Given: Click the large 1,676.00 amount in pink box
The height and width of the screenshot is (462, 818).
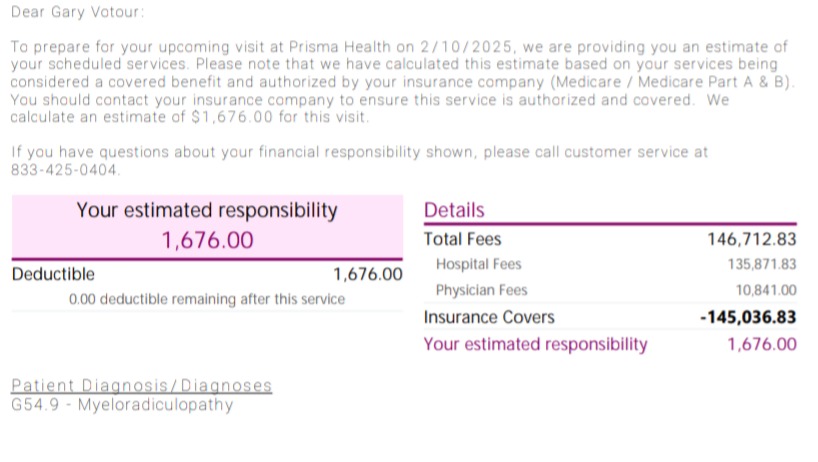Looking at the screenshot, I should pos(208,240).
